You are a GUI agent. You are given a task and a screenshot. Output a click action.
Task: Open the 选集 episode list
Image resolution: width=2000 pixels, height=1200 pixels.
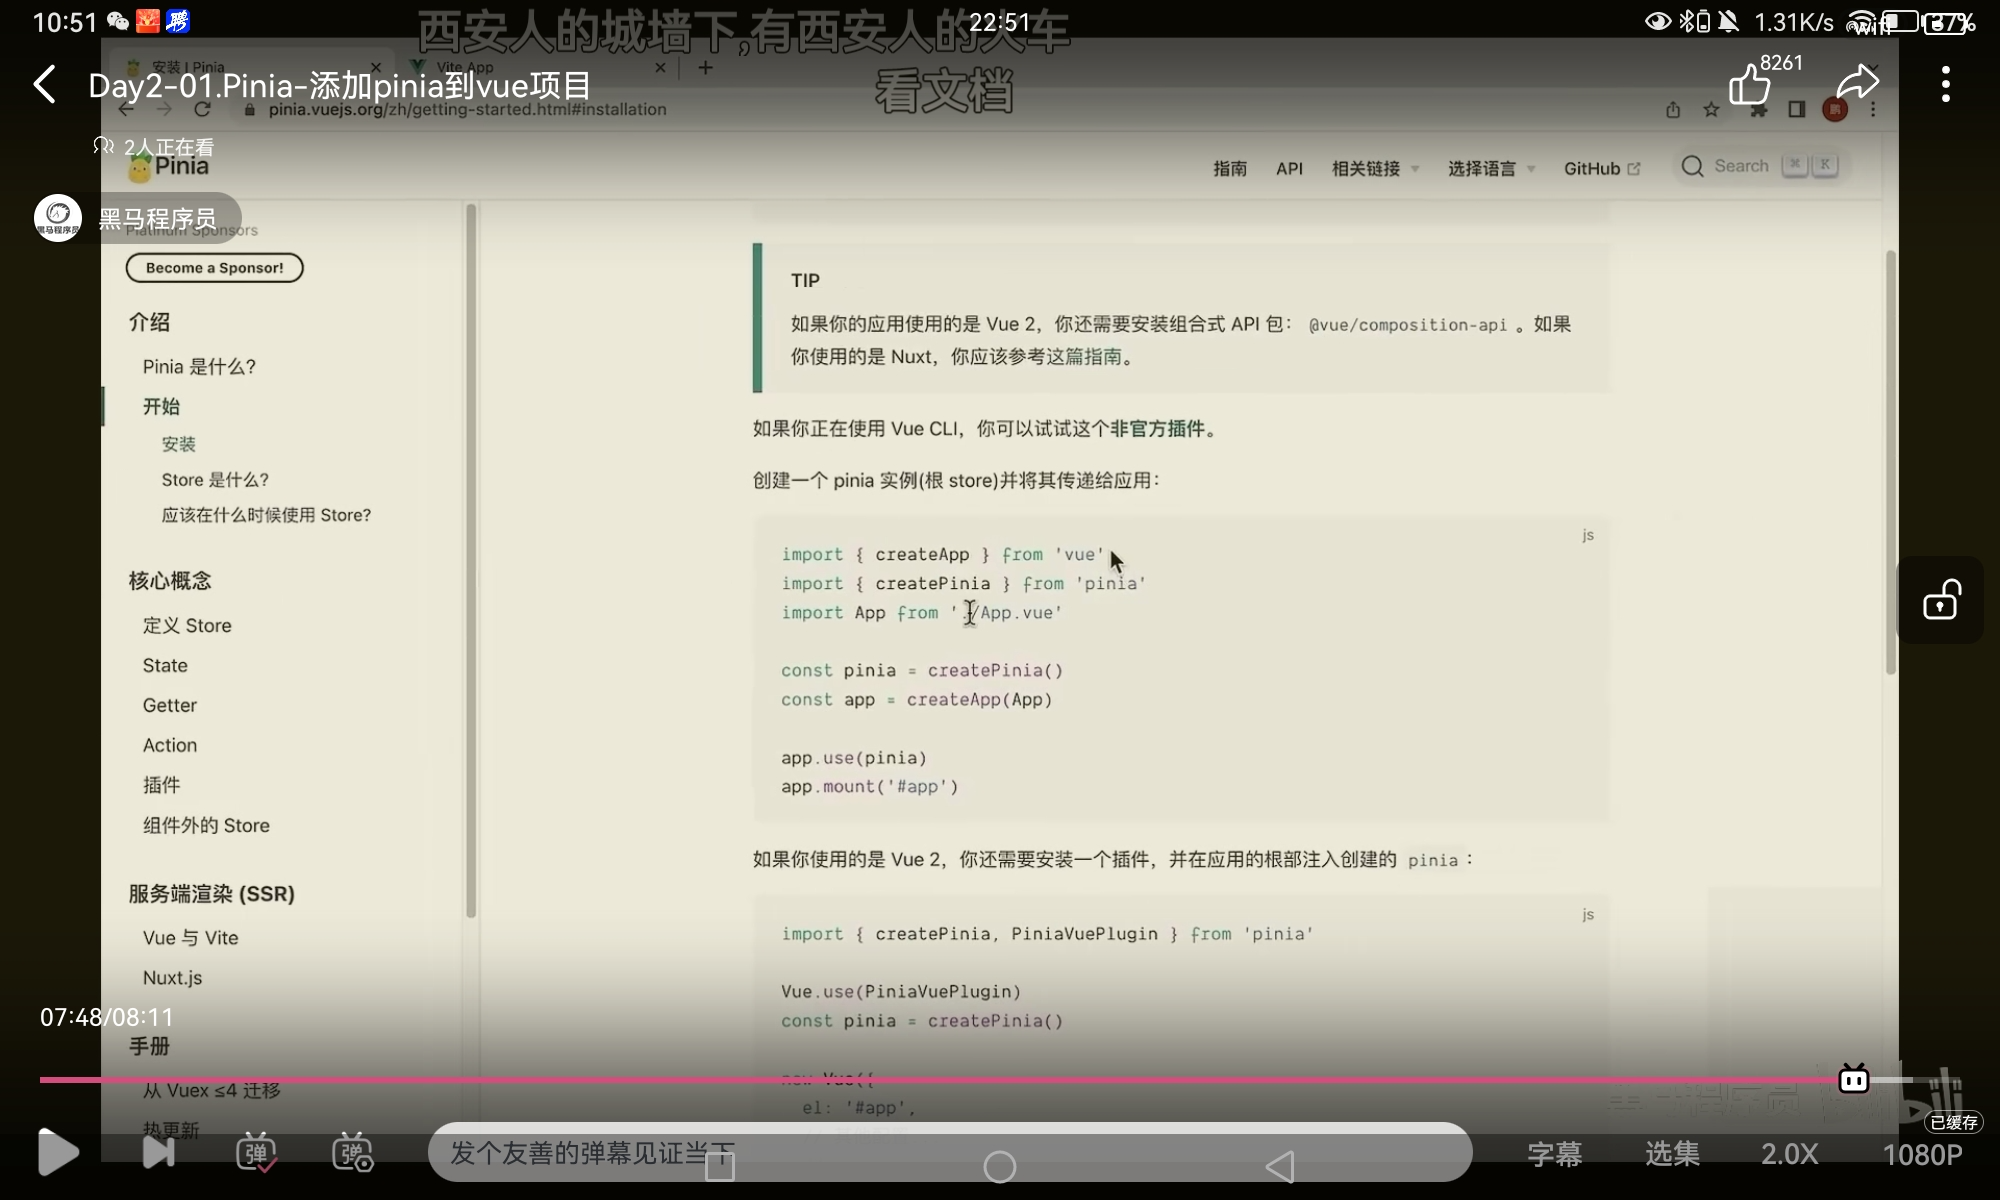point(1672,1154)
